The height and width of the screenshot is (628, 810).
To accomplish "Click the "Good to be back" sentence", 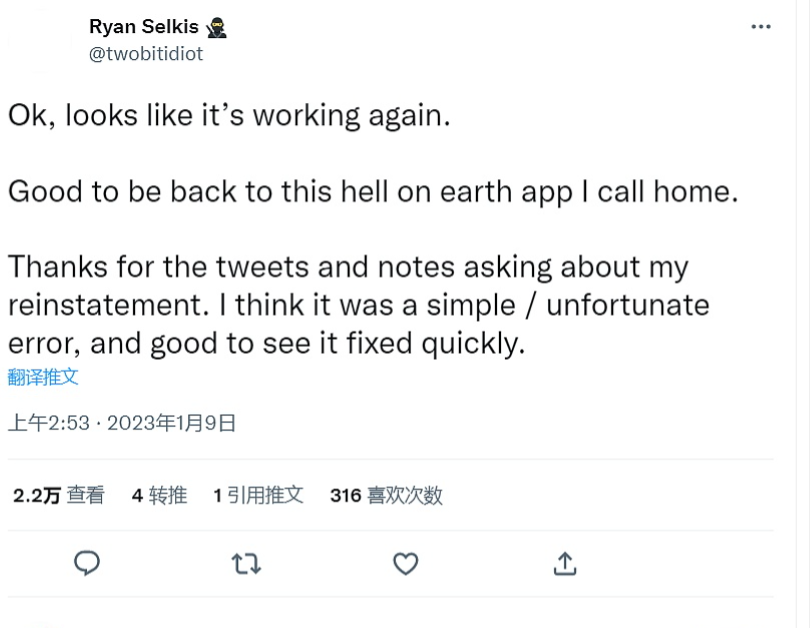I will tap(372, 191).
